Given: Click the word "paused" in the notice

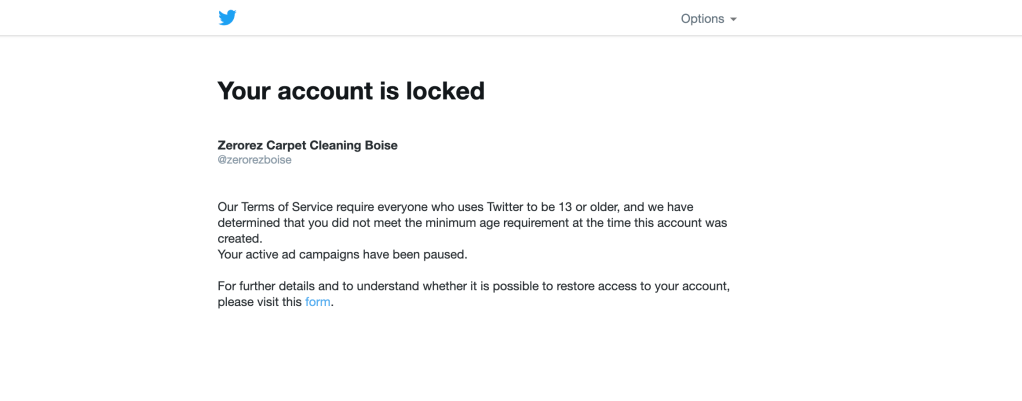Looking at the screenshot, I should [x=445, y=254].
